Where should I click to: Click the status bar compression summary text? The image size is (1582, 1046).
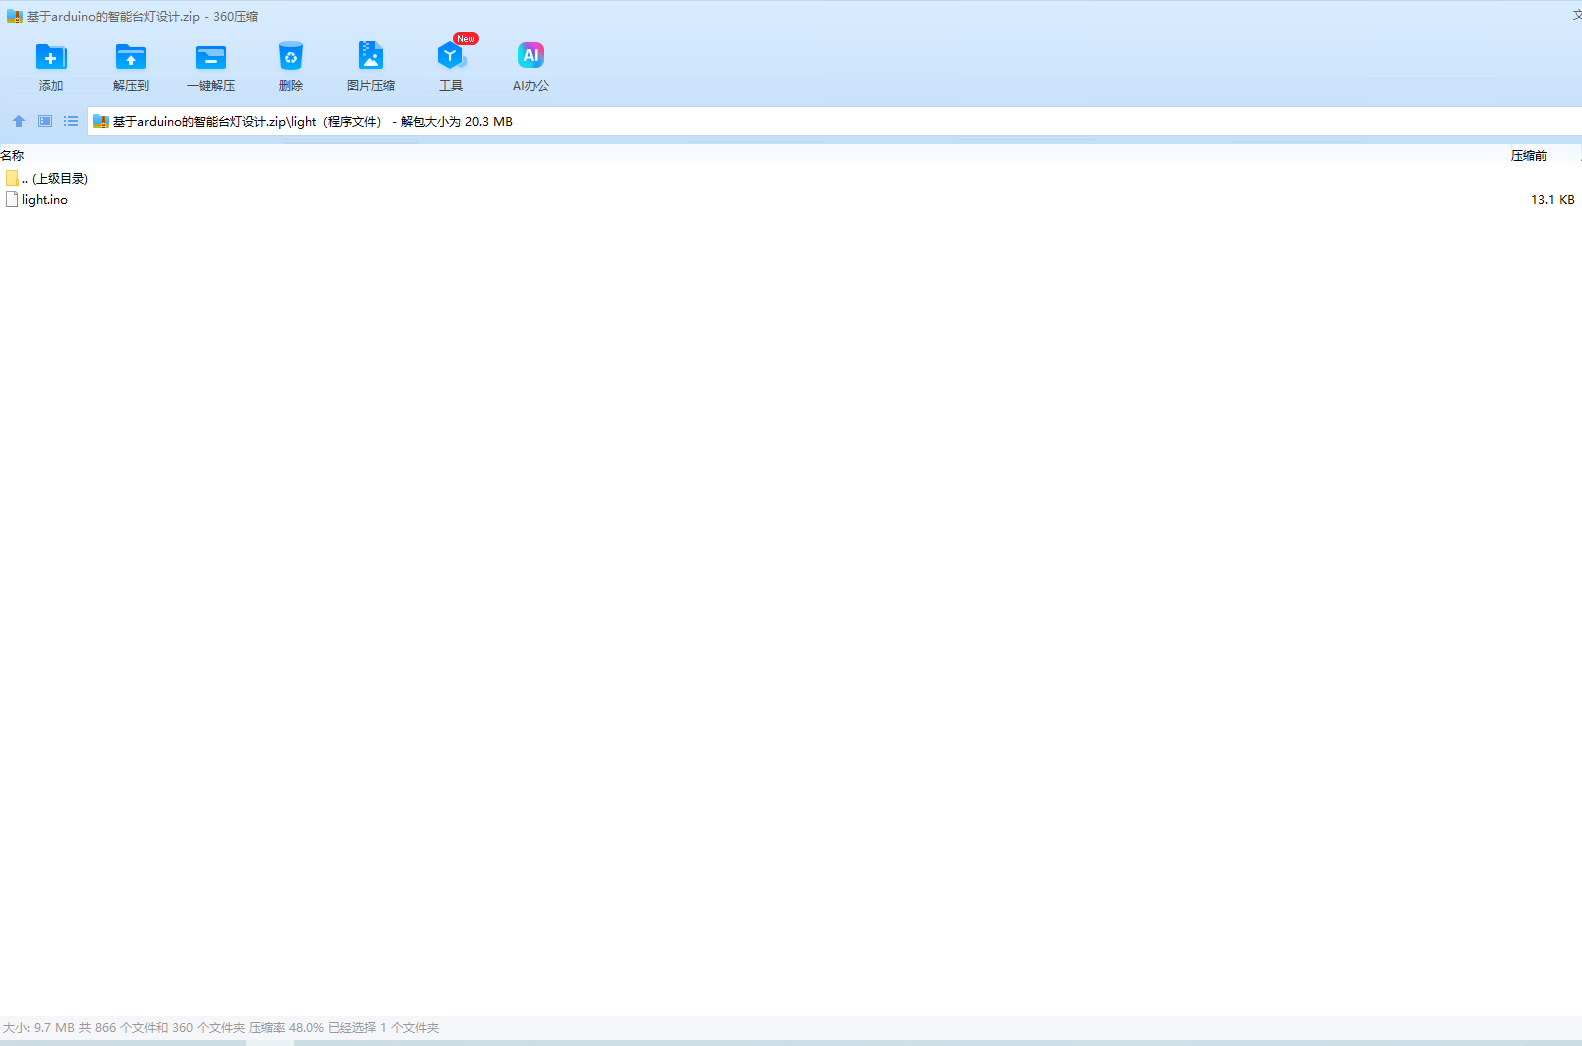221,1028
